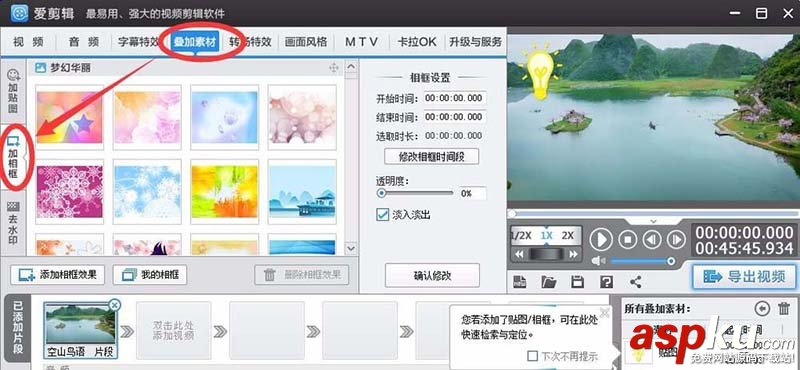Select the magenta snowflake lace frame thumbnail

coord(70,191)
